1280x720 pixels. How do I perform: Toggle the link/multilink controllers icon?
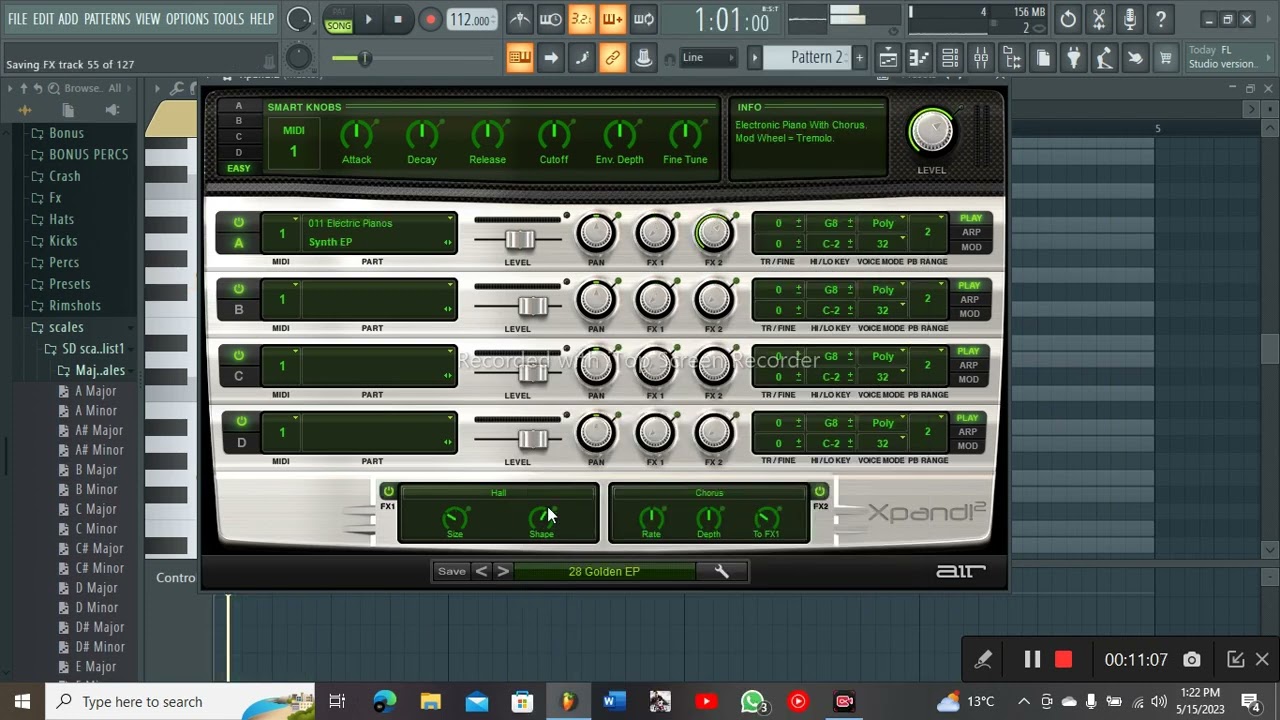(613, 58)
